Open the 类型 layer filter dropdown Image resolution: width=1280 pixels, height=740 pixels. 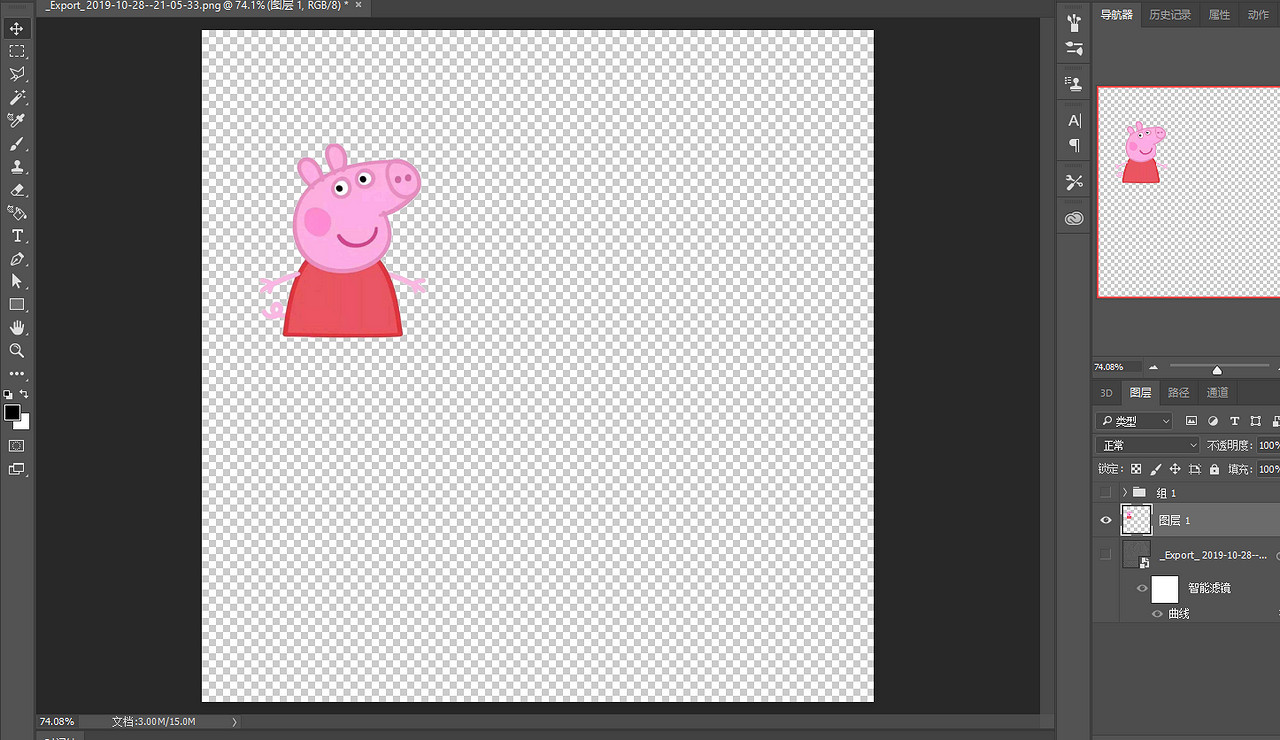pos(1134,421)
